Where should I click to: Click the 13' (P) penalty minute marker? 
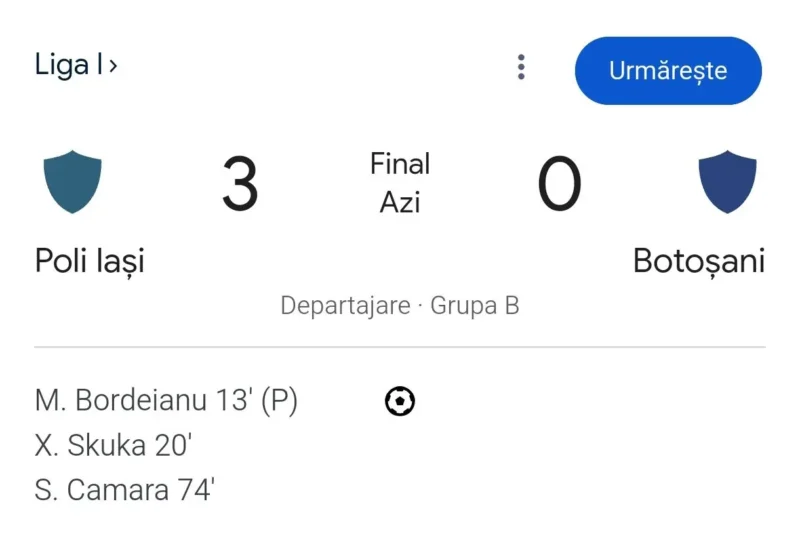click(x=257, y=401)
